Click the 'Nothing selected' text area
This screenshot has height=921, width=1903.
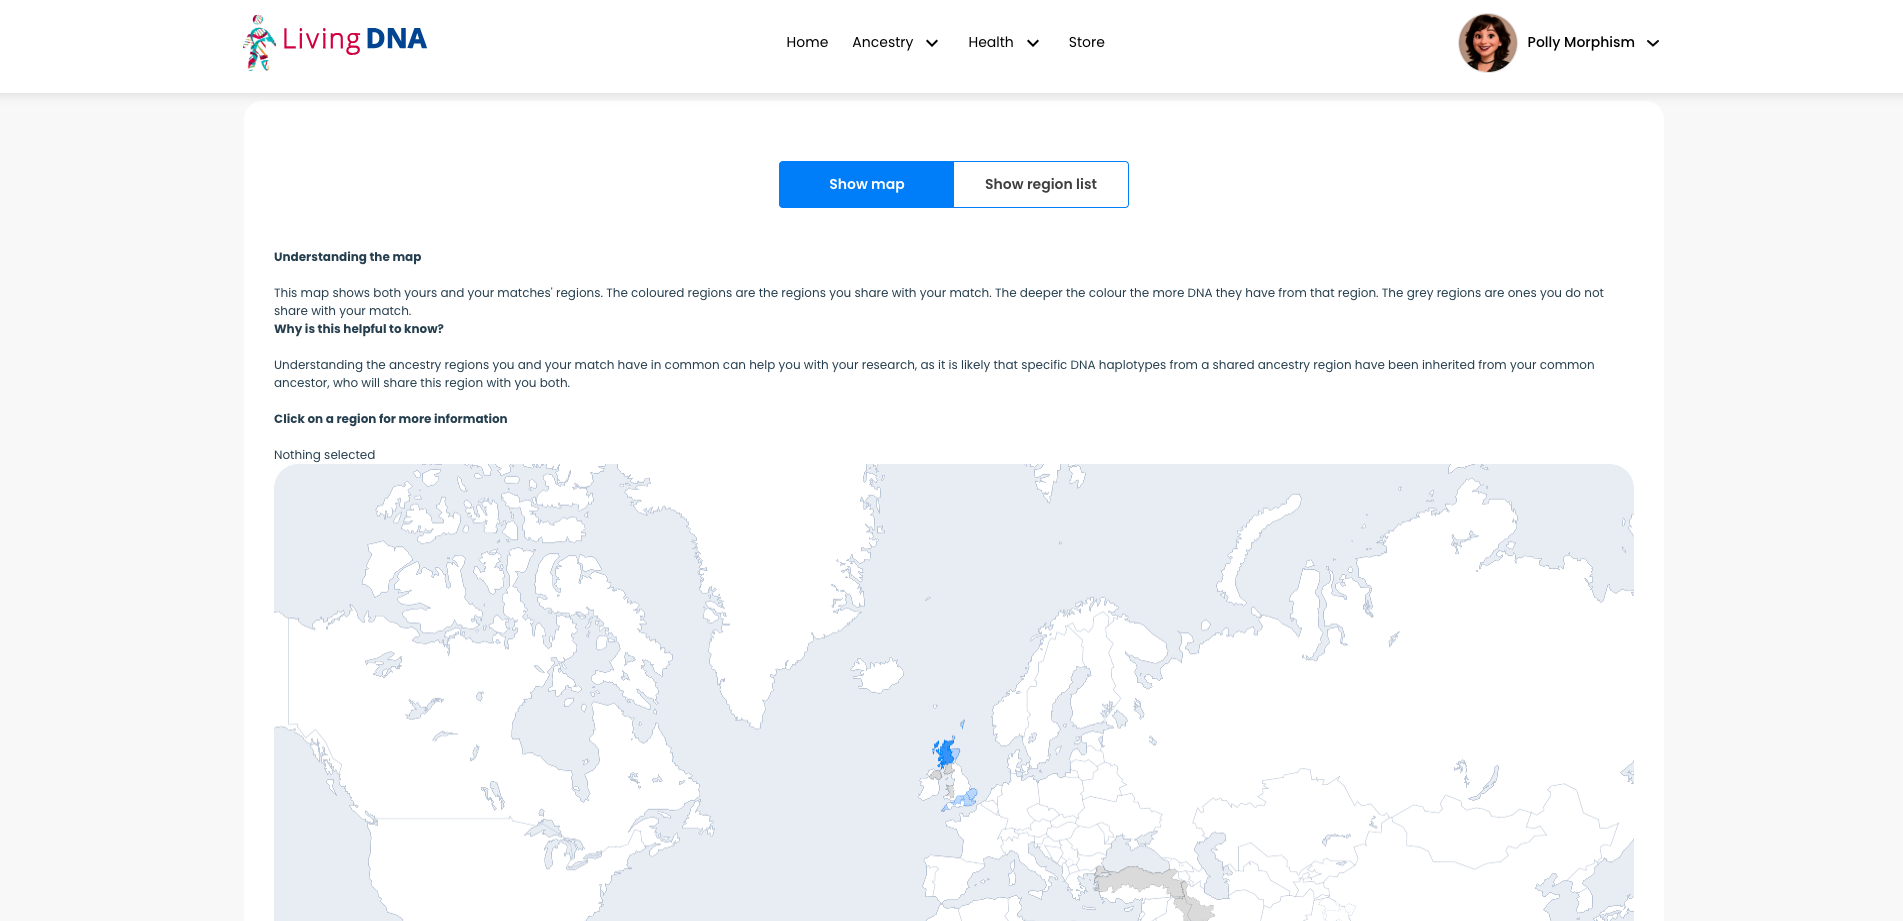tap(324, 454)
